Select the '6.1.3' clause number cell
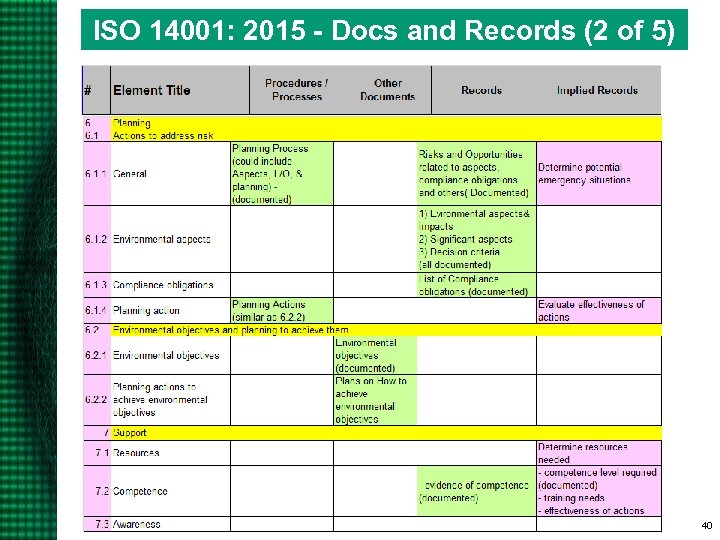 (x=96, y=285)
